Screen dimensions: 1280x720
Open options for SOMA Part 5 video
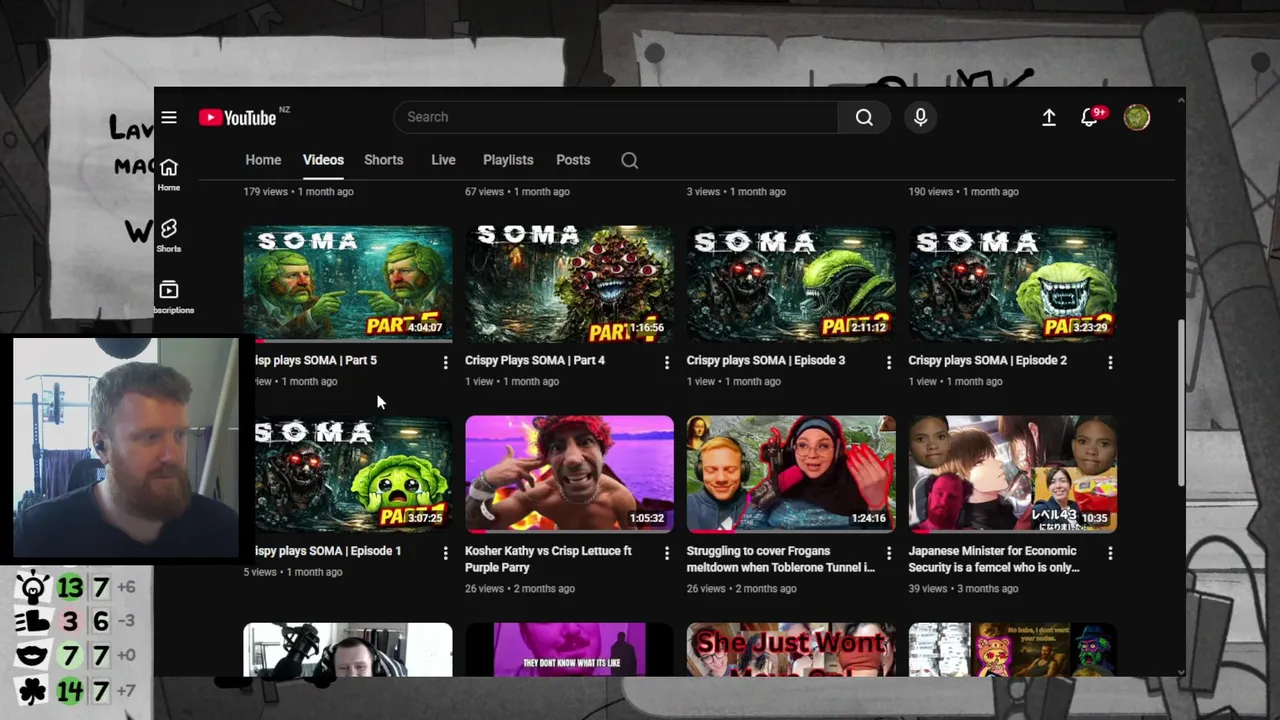pos(446,362)
